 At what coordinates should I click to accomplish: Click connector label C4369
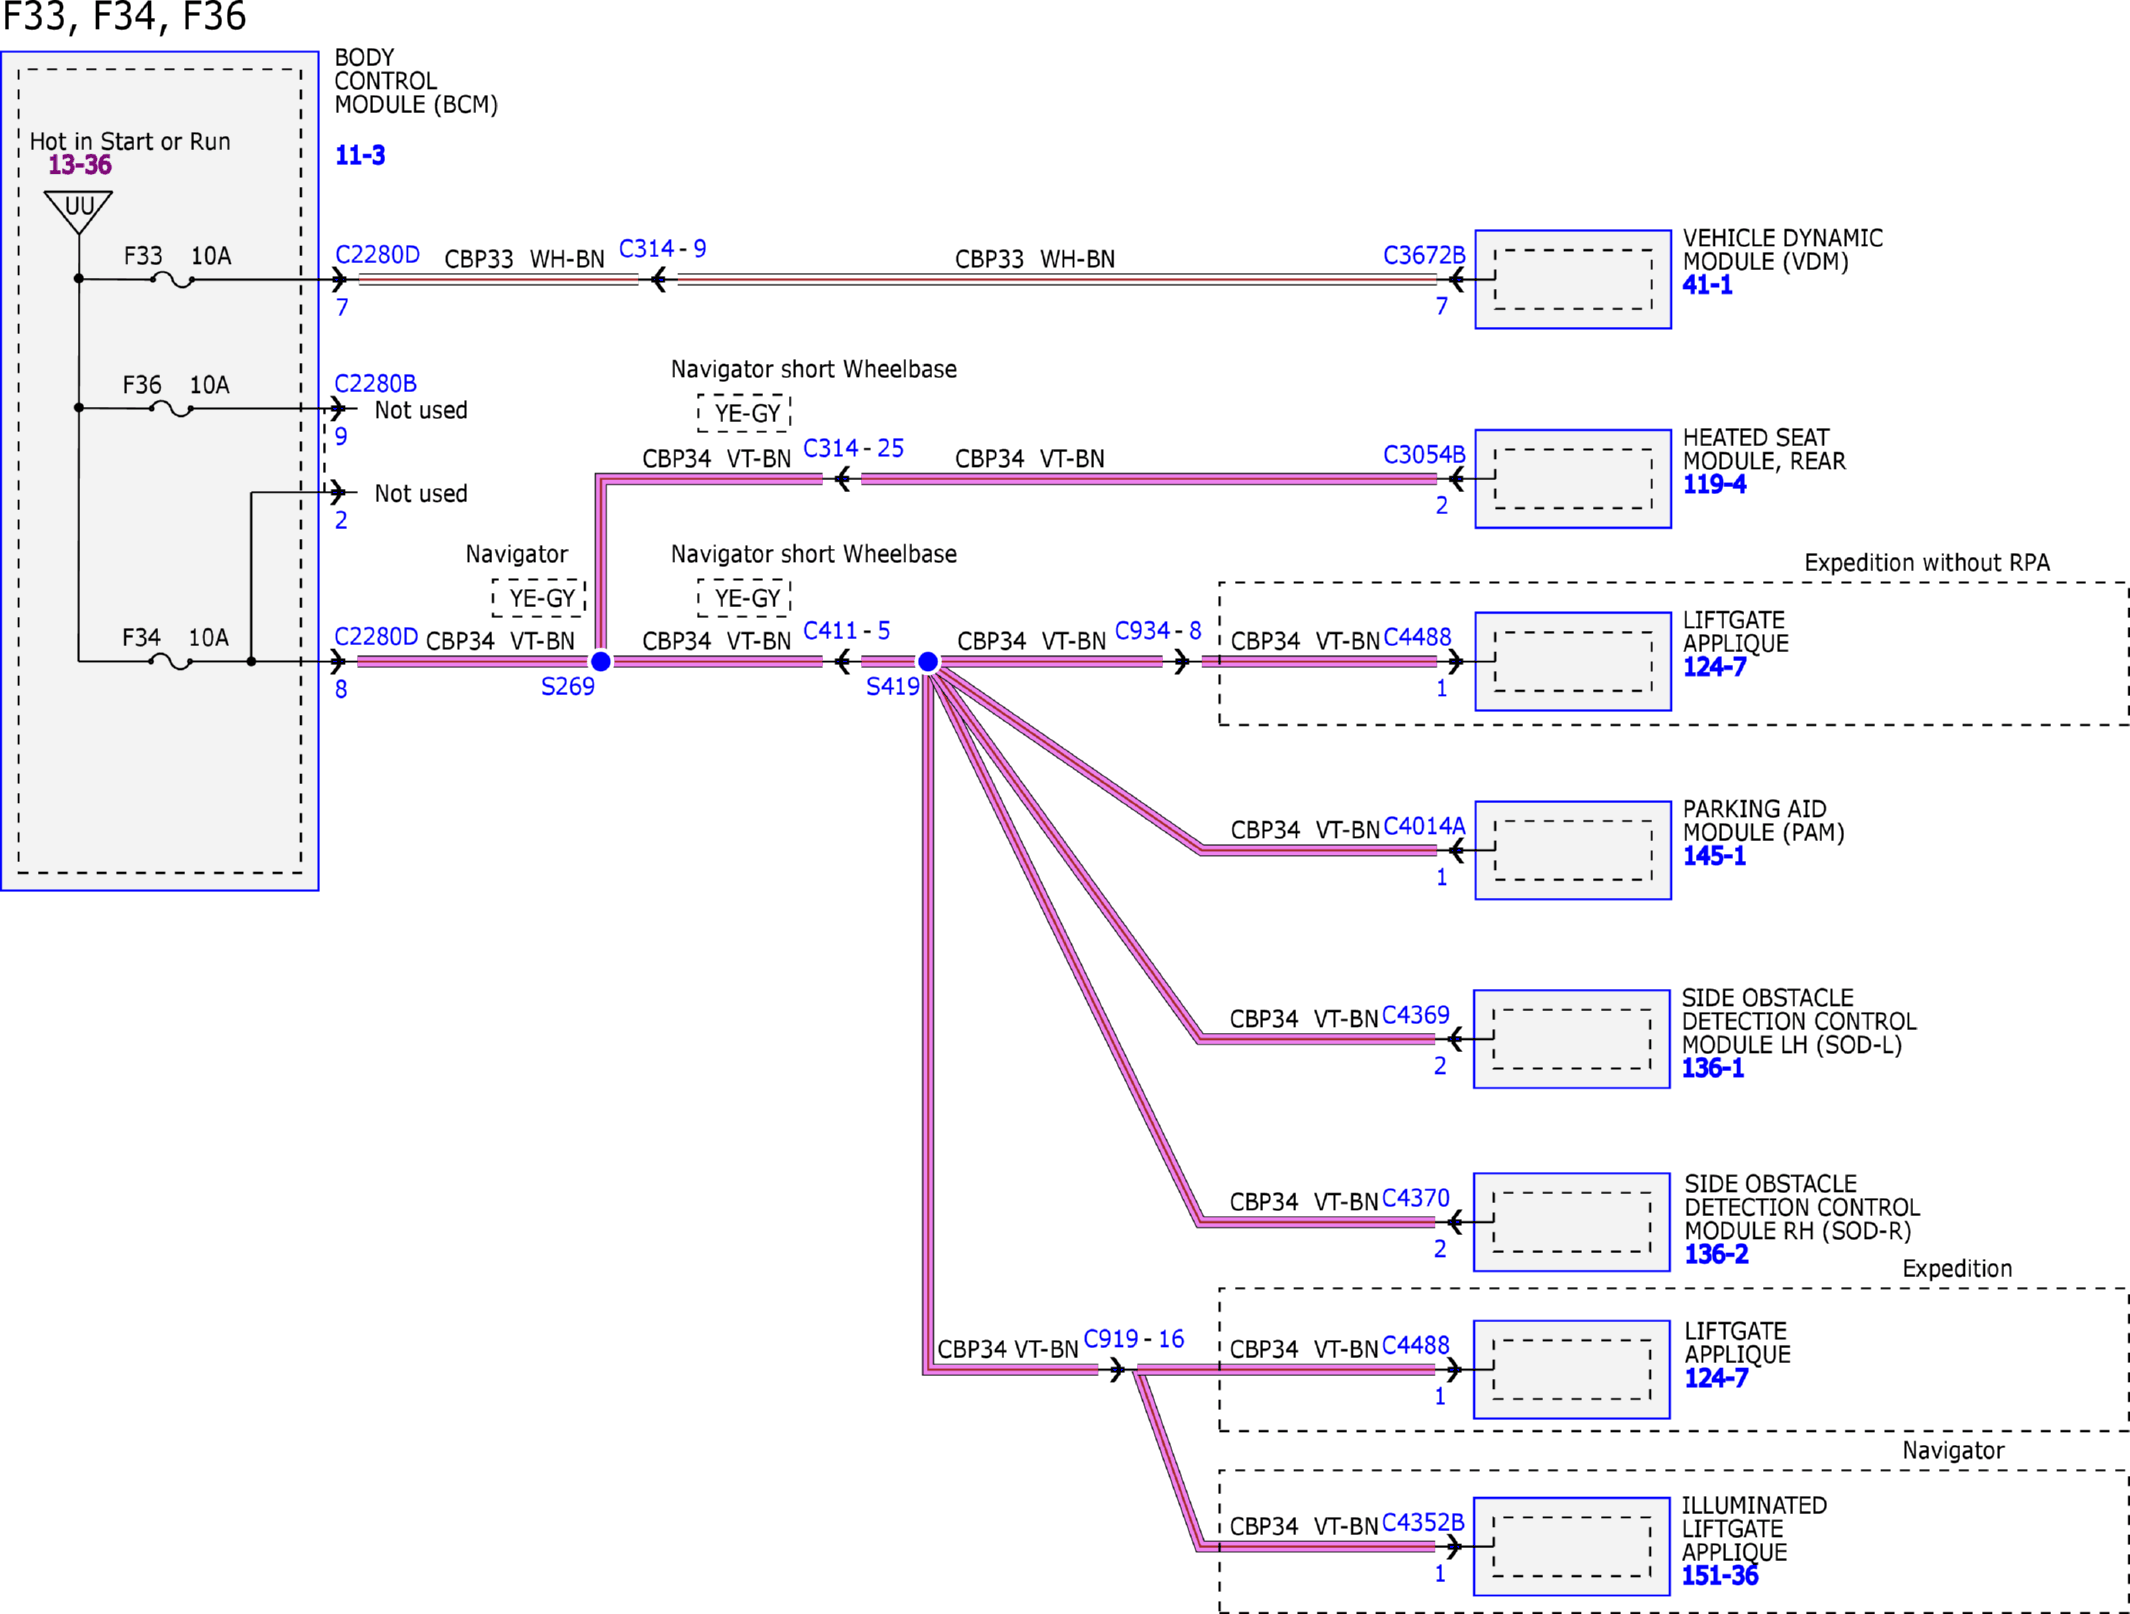pos(1415,1015)
